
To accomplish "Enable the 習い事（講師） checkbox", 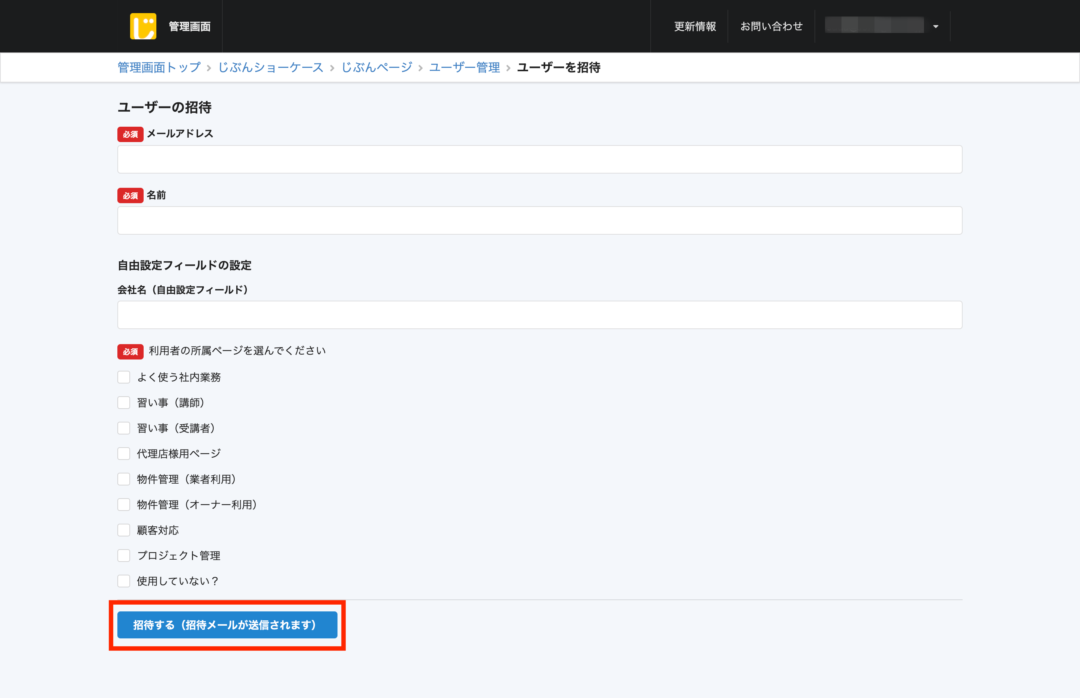I will point(124,403).
